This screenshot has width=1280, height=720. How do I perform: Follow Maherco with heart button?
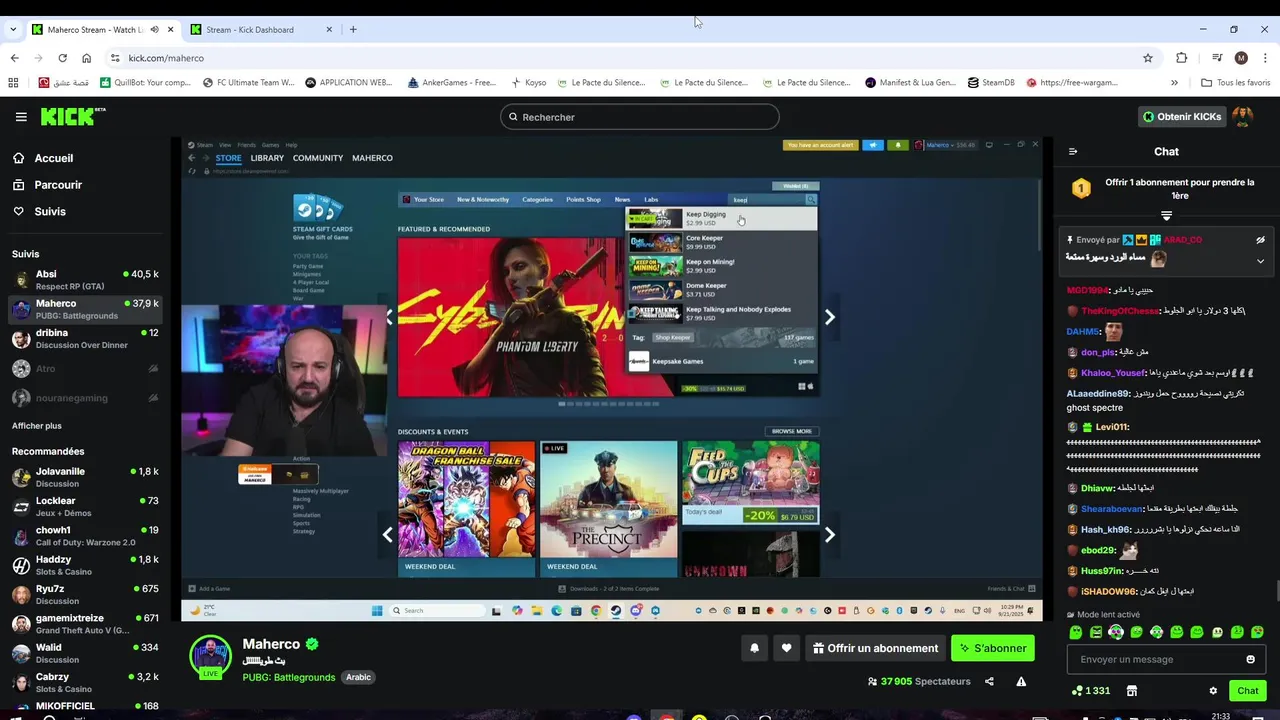pyautogui.click(x=786, y=648)
